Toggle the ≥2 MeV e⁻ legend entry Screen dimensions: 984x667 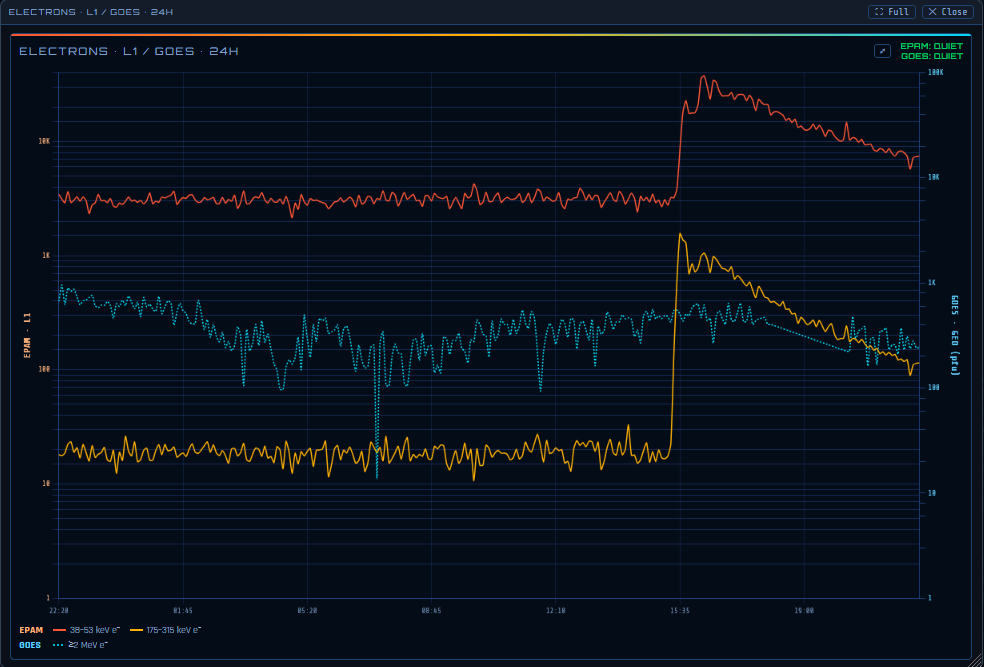point(80,645)
